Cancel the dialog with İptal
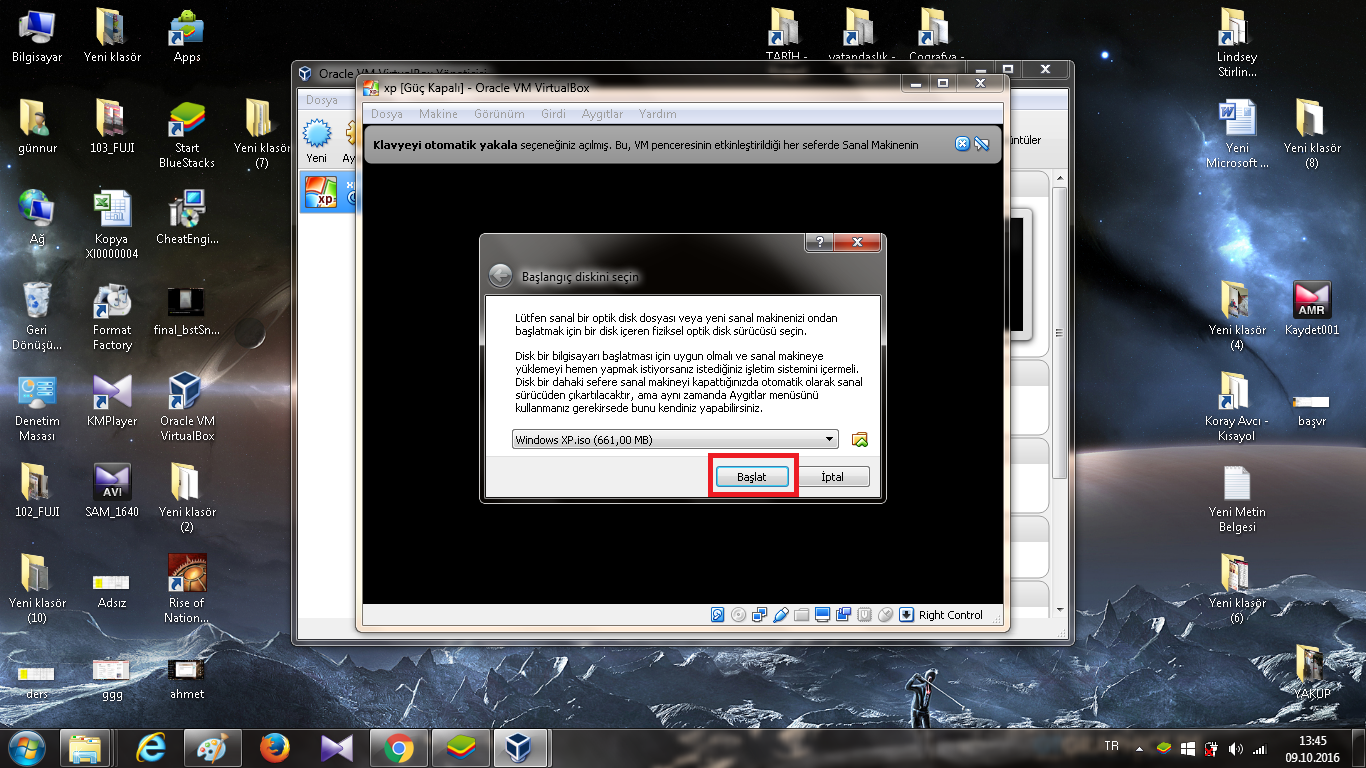Screen dimensions: 1366x768 pos(832,477)
